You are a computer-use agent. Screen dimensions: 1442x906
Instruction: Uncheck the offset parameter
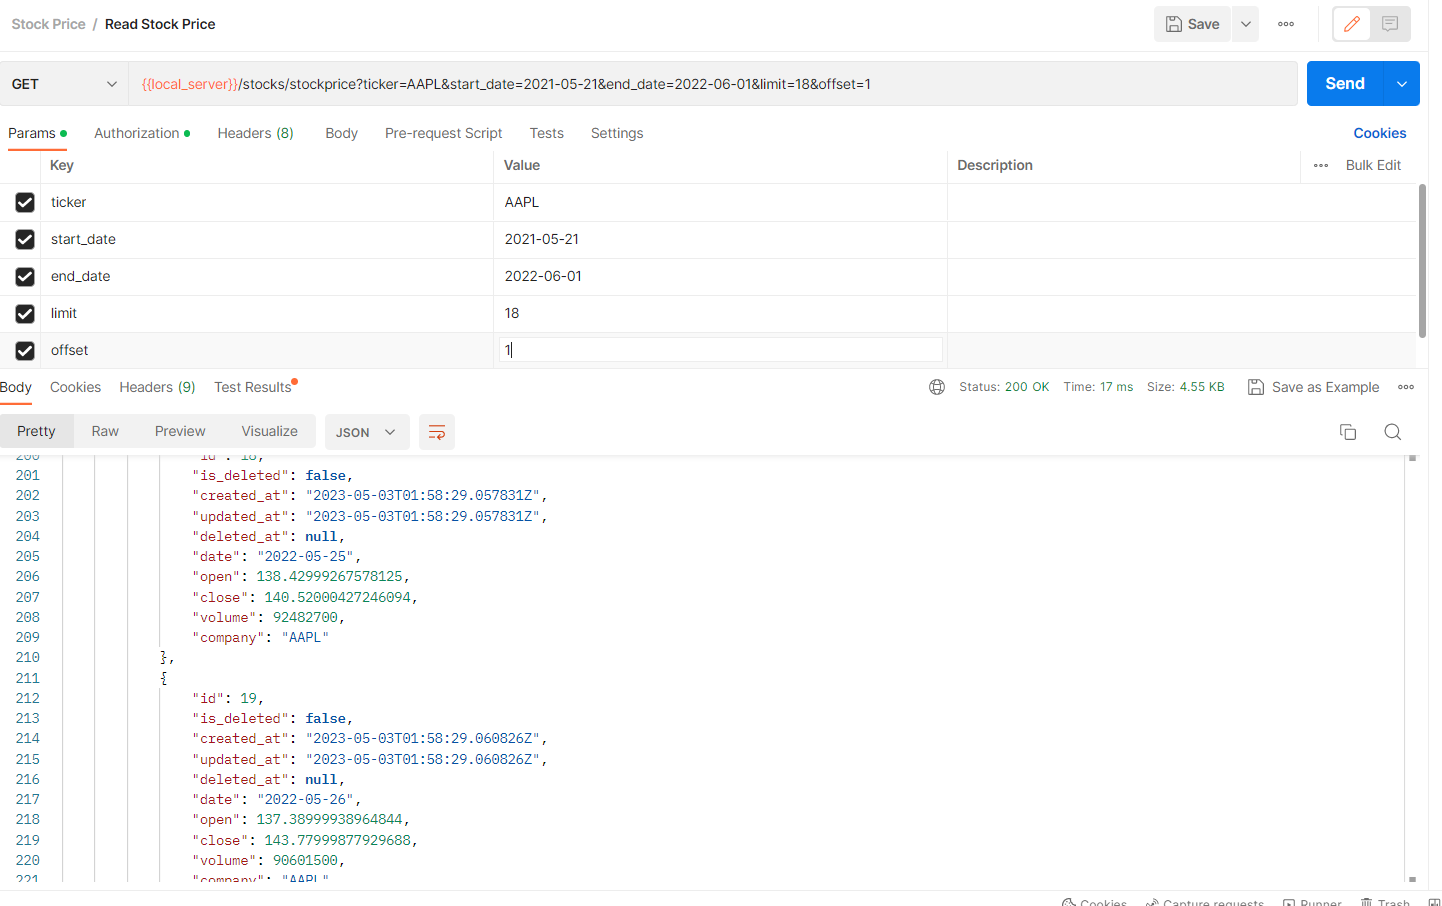pos(24,350)
